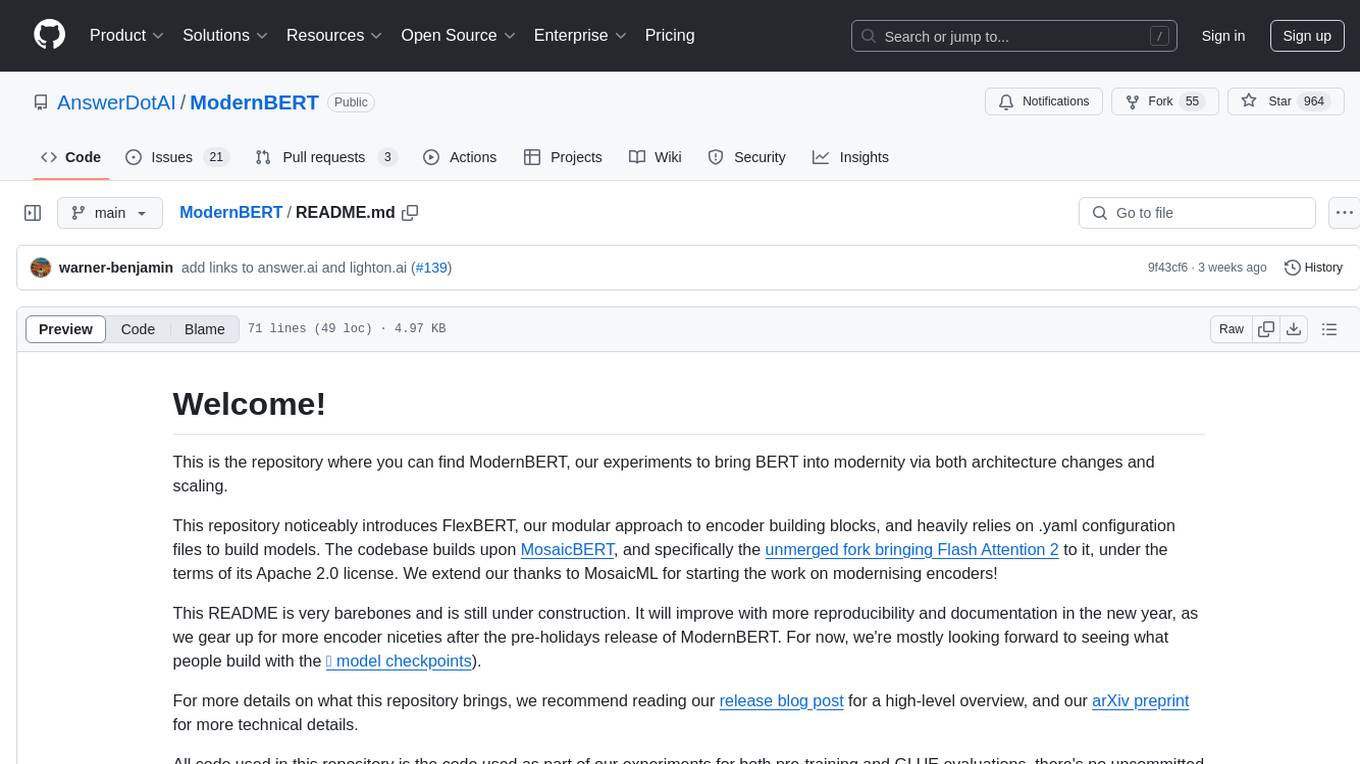Click the repository icon before AnswerDotAI
The image size is (1360, 764).
click(x=41, y=102)
